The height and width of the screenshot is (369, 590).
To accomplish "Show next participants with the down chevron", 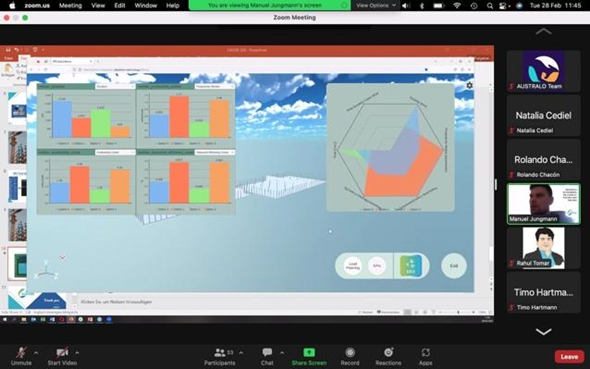I will 543,331.
